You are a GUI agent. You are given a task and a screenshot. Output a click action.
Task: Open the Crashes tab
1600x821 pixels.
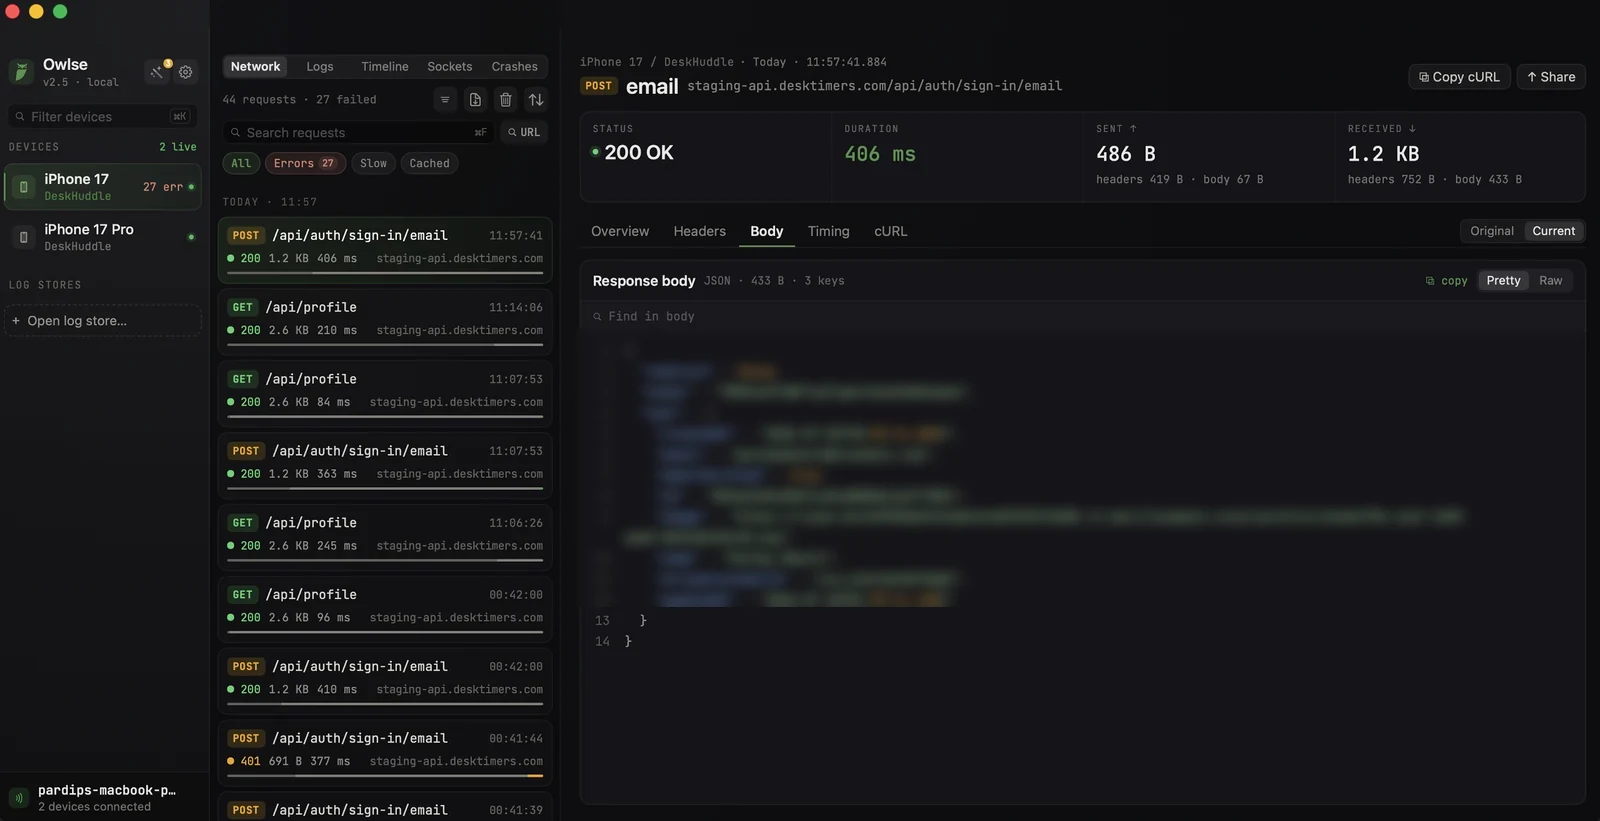coord(515,66)
